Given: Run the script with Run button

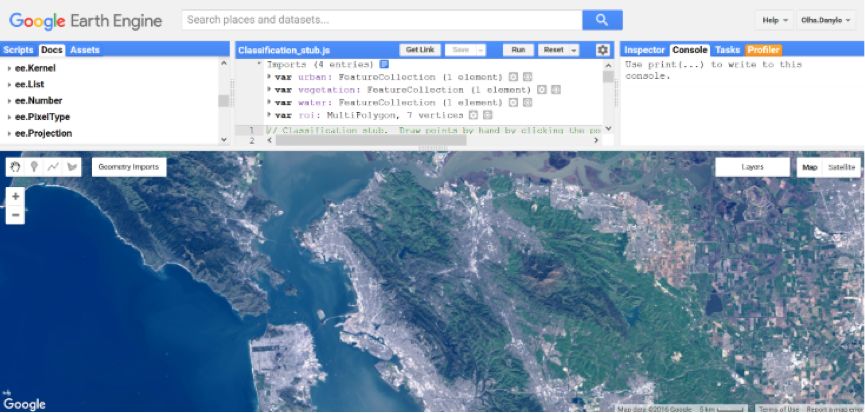Looking at the screenshot, I should 518,50.
